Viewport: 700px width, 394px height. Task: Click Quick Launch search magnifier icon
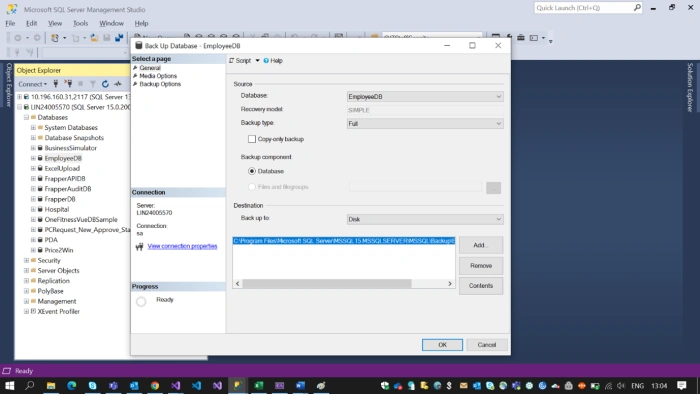coord(637,8)
